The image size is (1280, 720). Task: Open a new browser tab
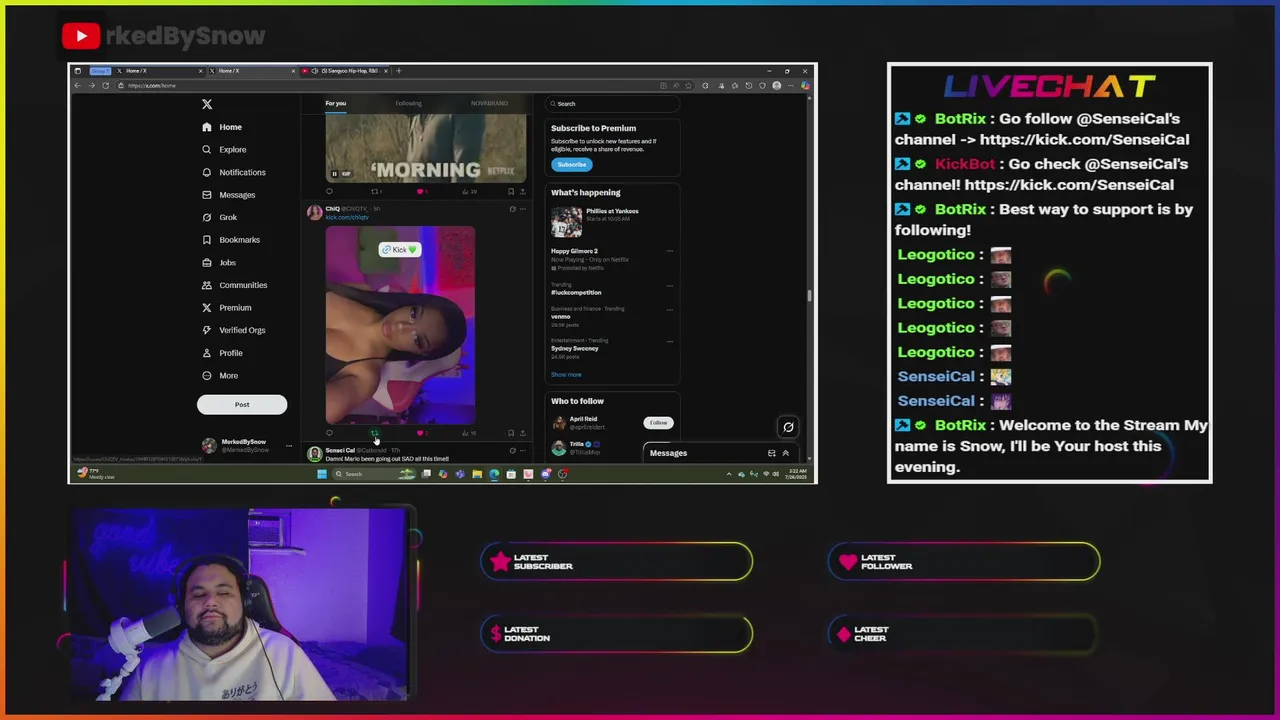coord(399,71)
